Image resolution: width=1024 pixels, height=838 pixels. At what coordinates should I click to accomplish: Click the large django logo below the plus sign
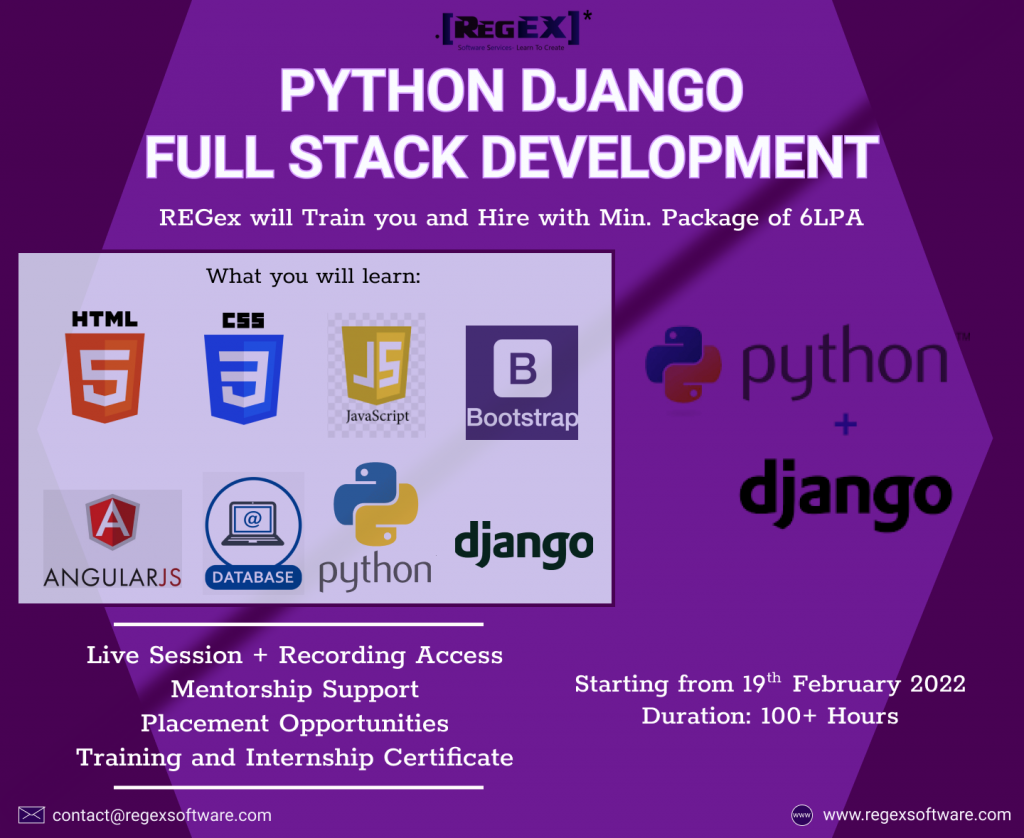(x=846, y=494)
